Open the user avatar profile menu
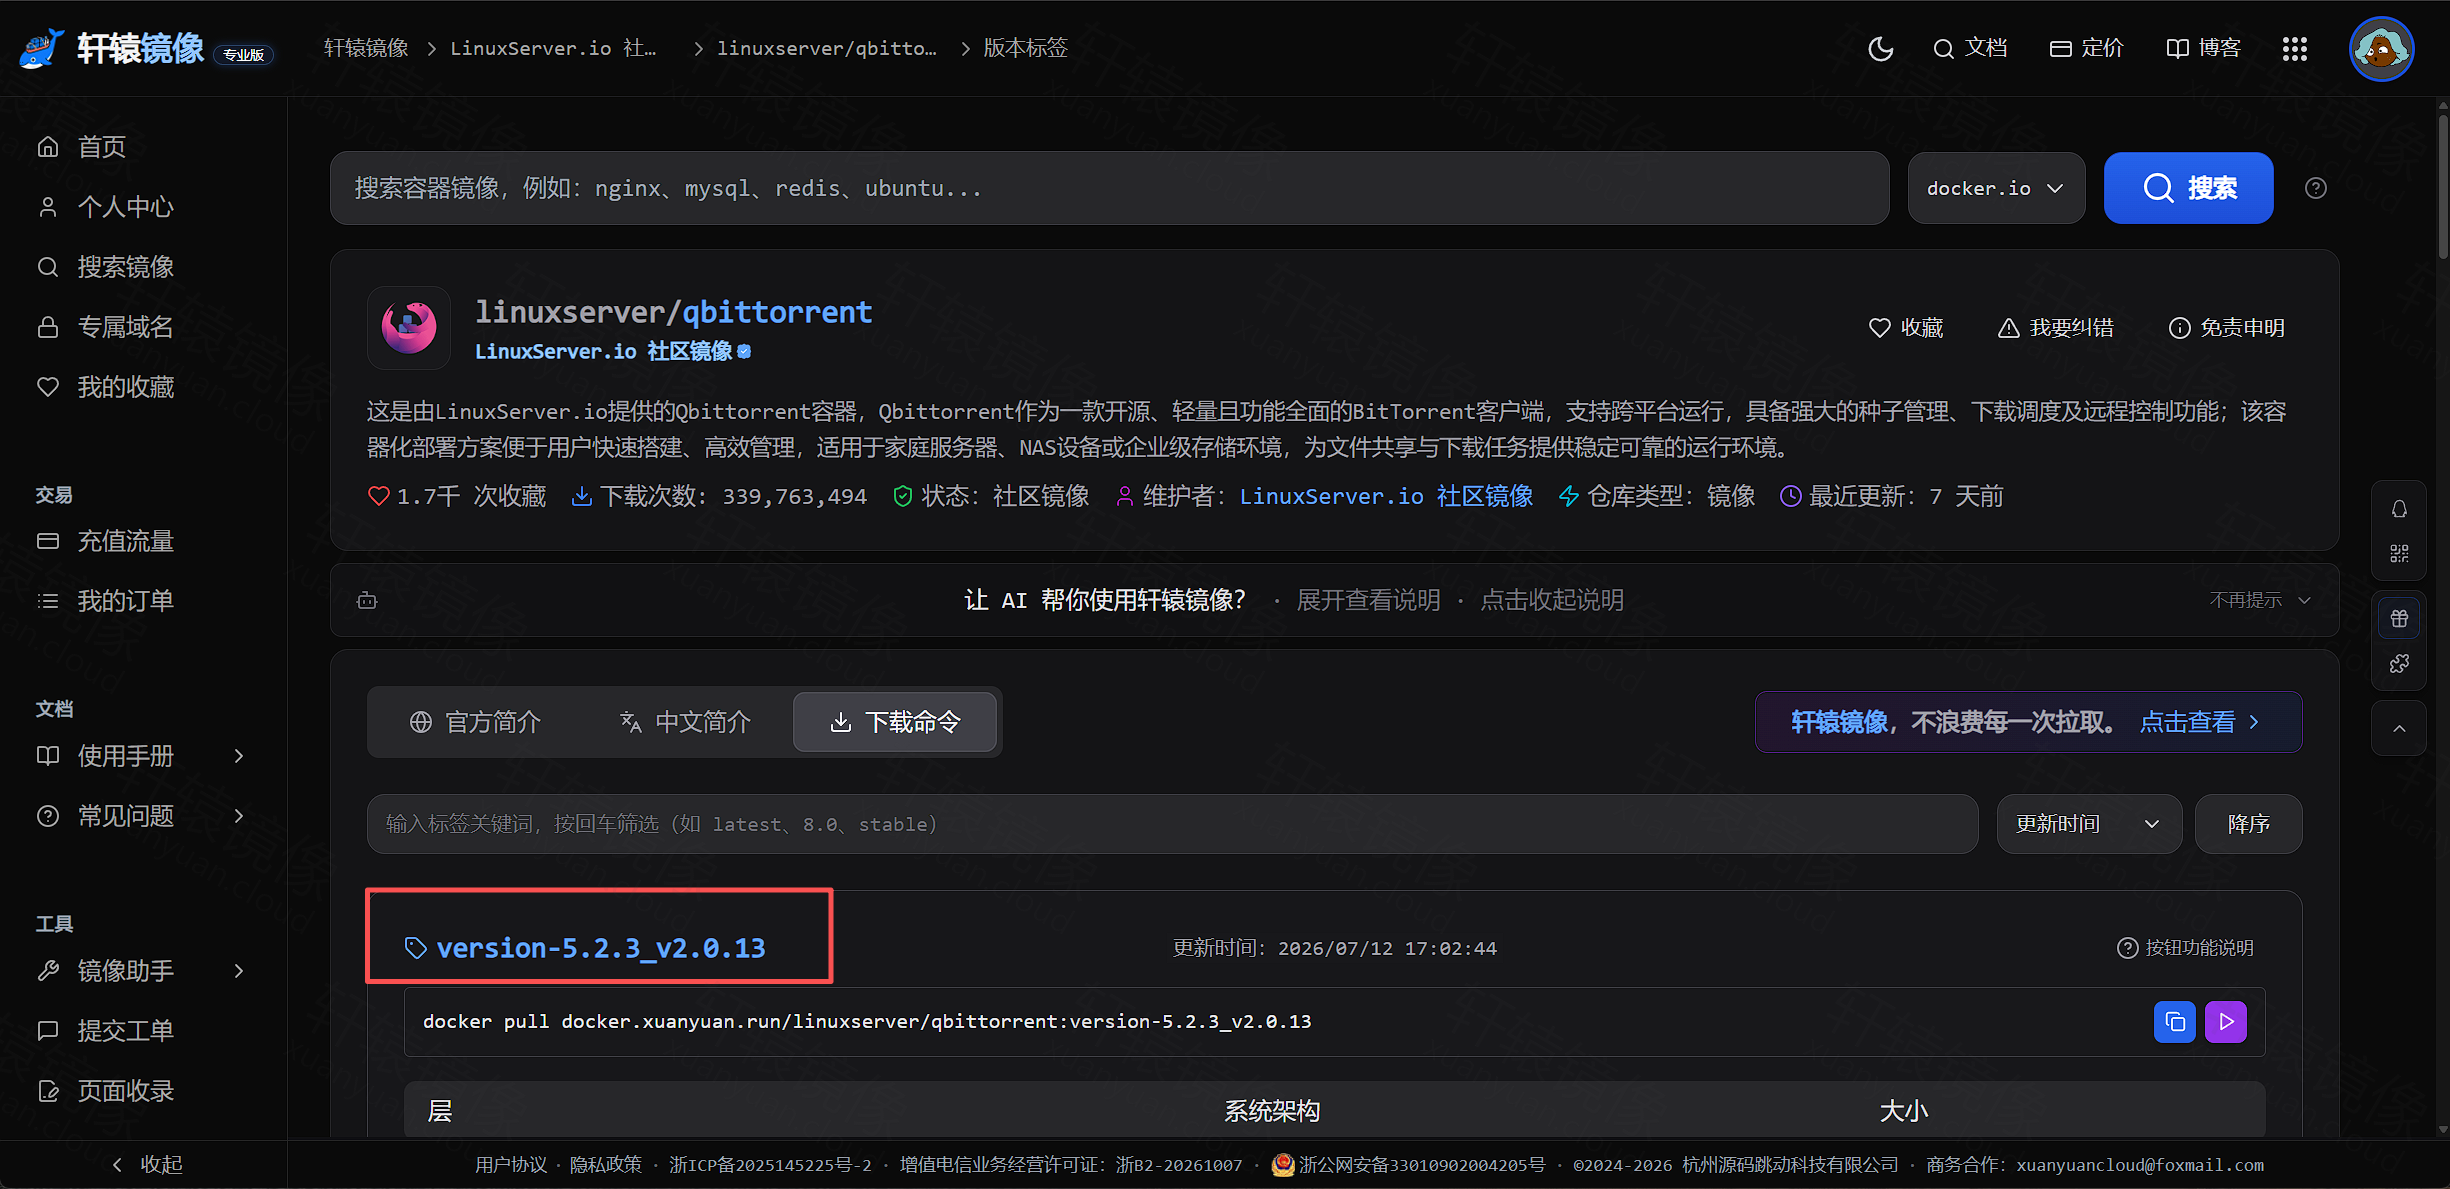Screen dimensions: 2450x1189 2382,48
